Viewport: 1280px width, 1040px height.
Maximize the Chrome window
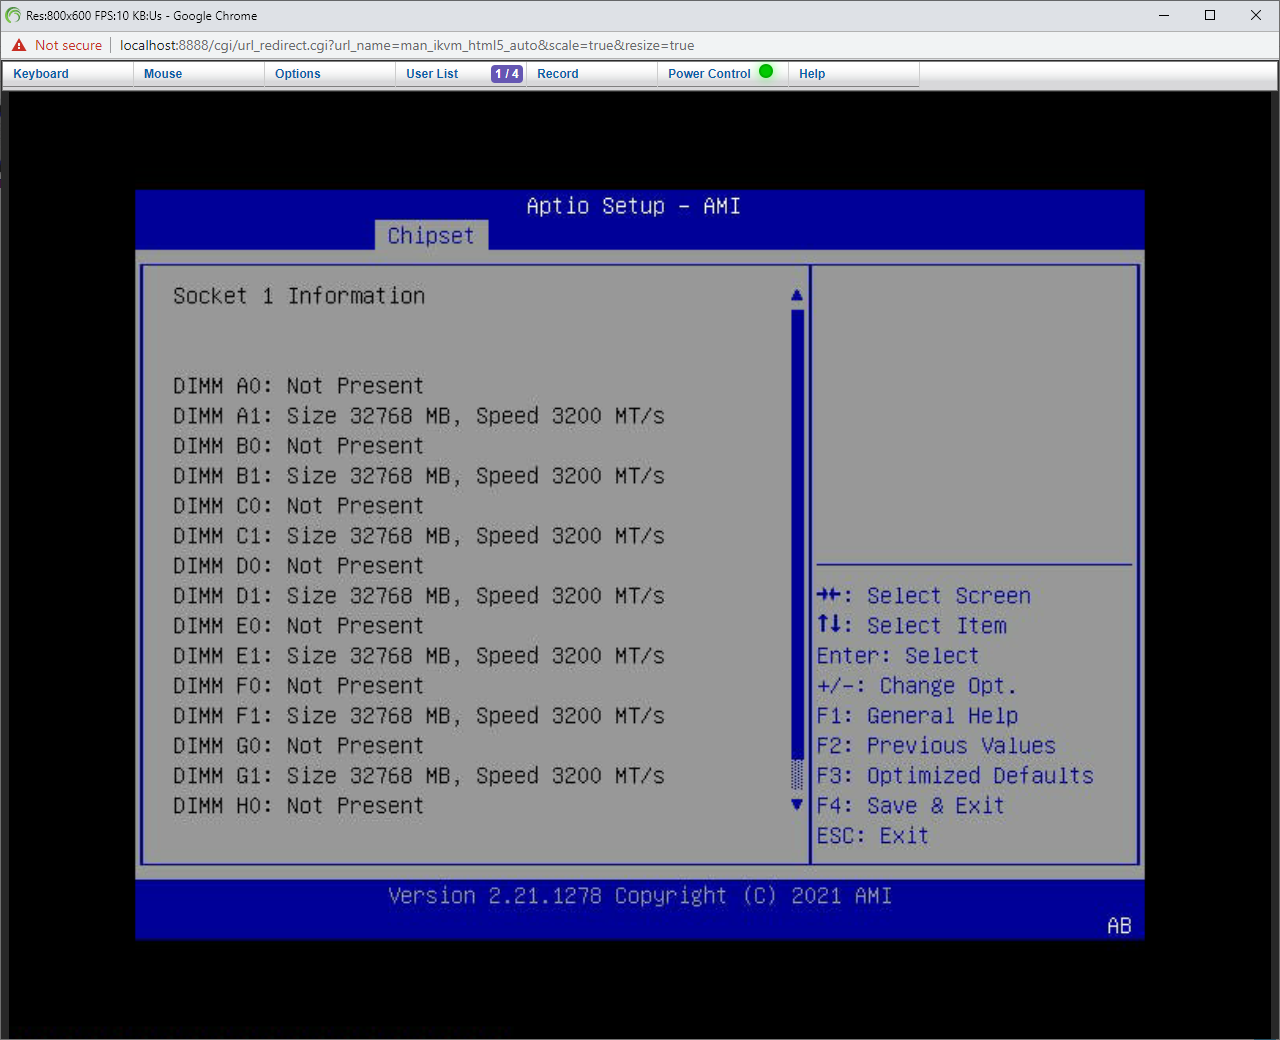(x=1210, y=15)
